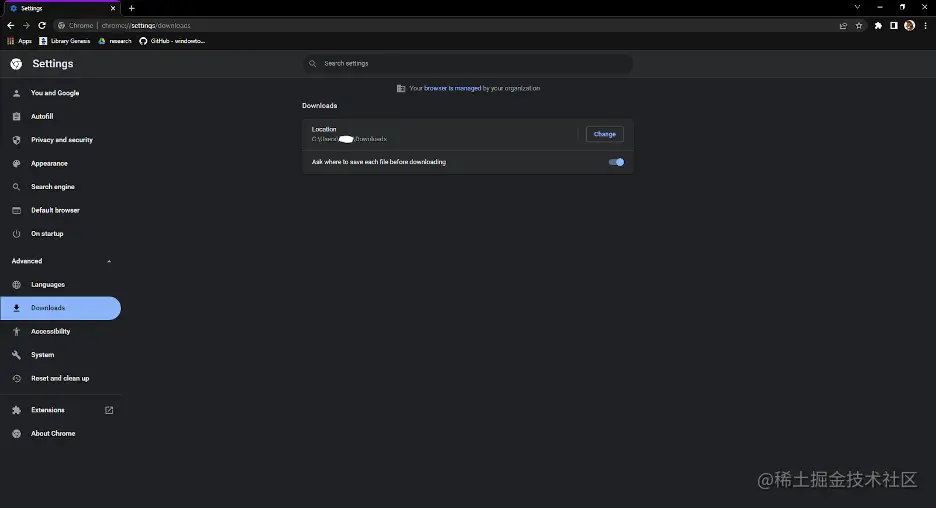Click the browser forward arrow
Screen dimensions: 936x508
pos(26,26)
